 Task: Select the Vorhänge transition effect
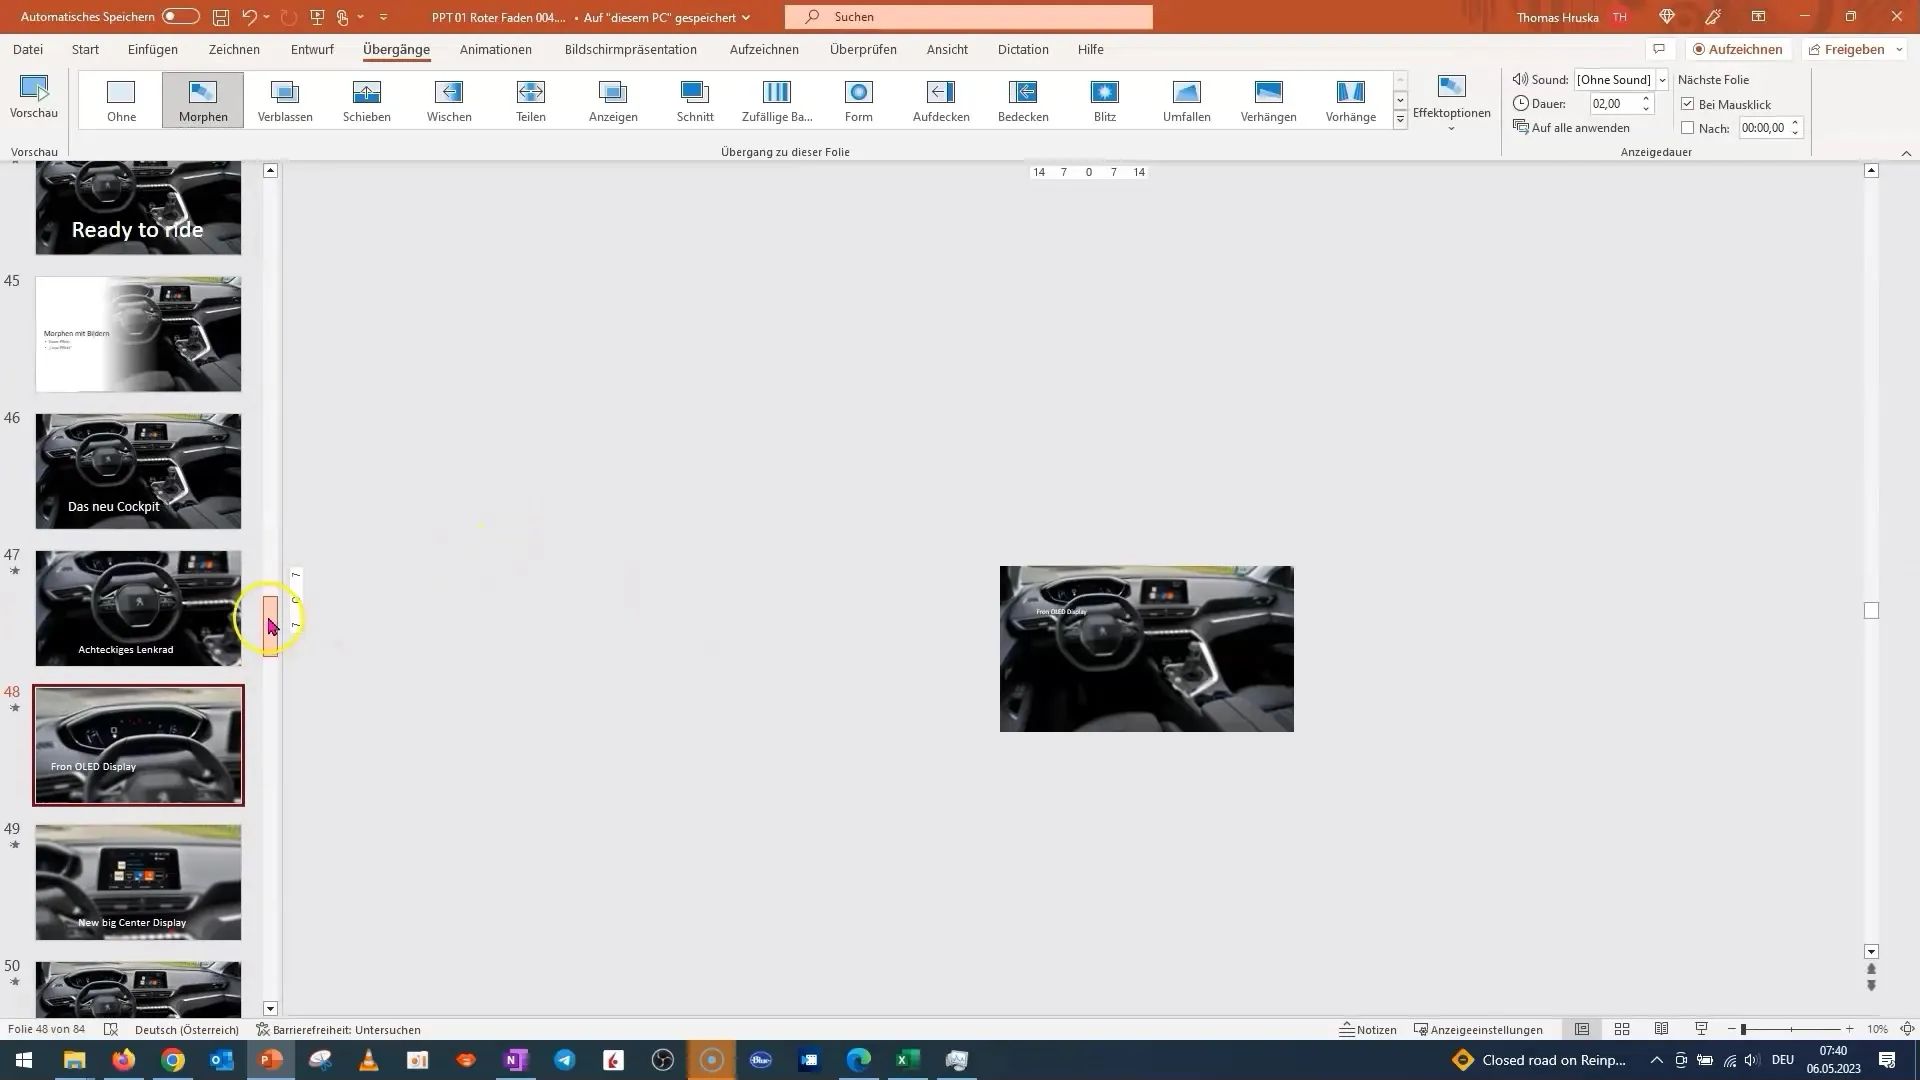click(x=1350, y=100)
